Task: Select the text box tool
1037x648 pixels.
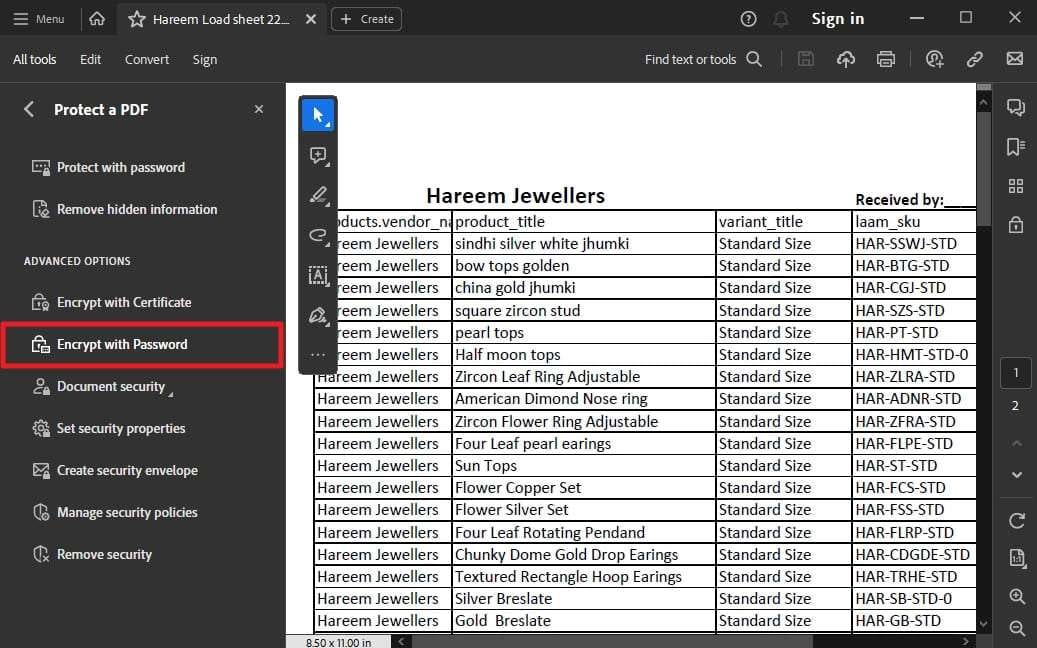Action: click(x=318, y=275)
